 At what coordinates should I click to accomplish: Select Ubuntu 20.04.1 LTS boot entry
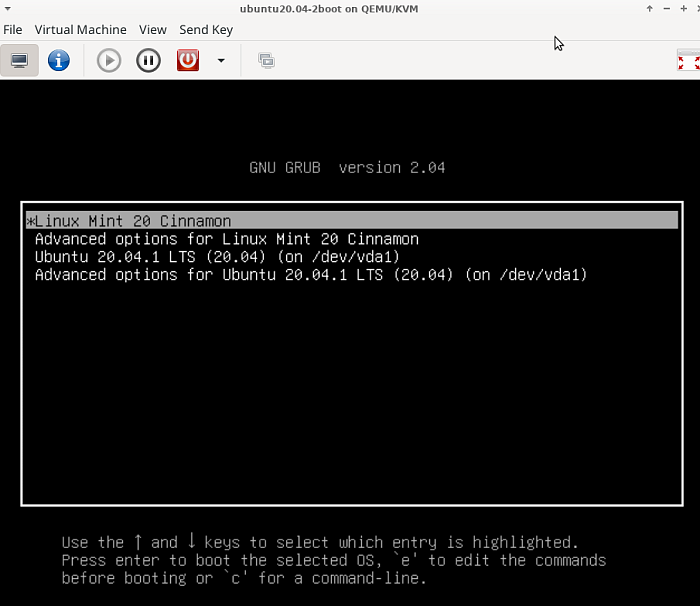tap(352, 257)
